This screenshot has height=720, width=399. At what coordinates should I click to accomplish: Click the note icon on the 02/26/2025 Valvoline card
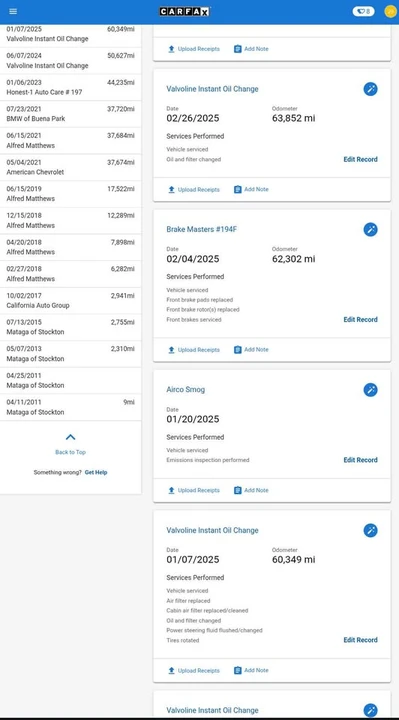(237, 190)
